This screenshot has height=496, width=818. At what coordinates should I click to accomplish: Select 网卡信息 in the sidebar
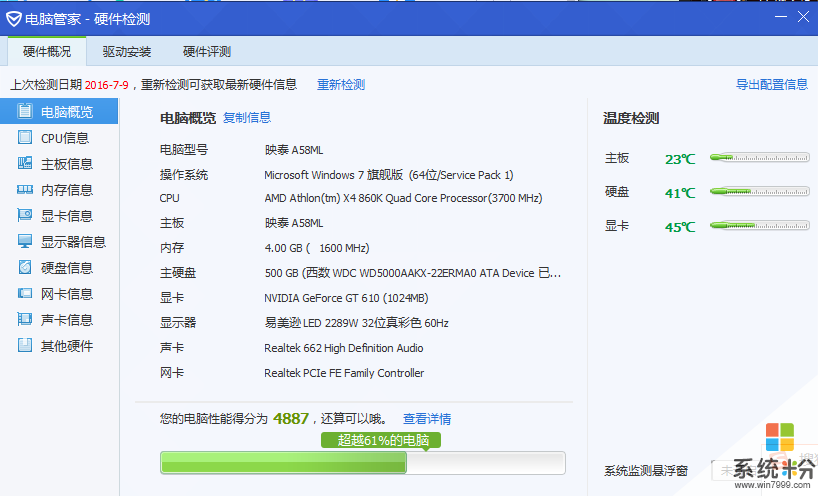pyautogui.click(x=59, y=294)
